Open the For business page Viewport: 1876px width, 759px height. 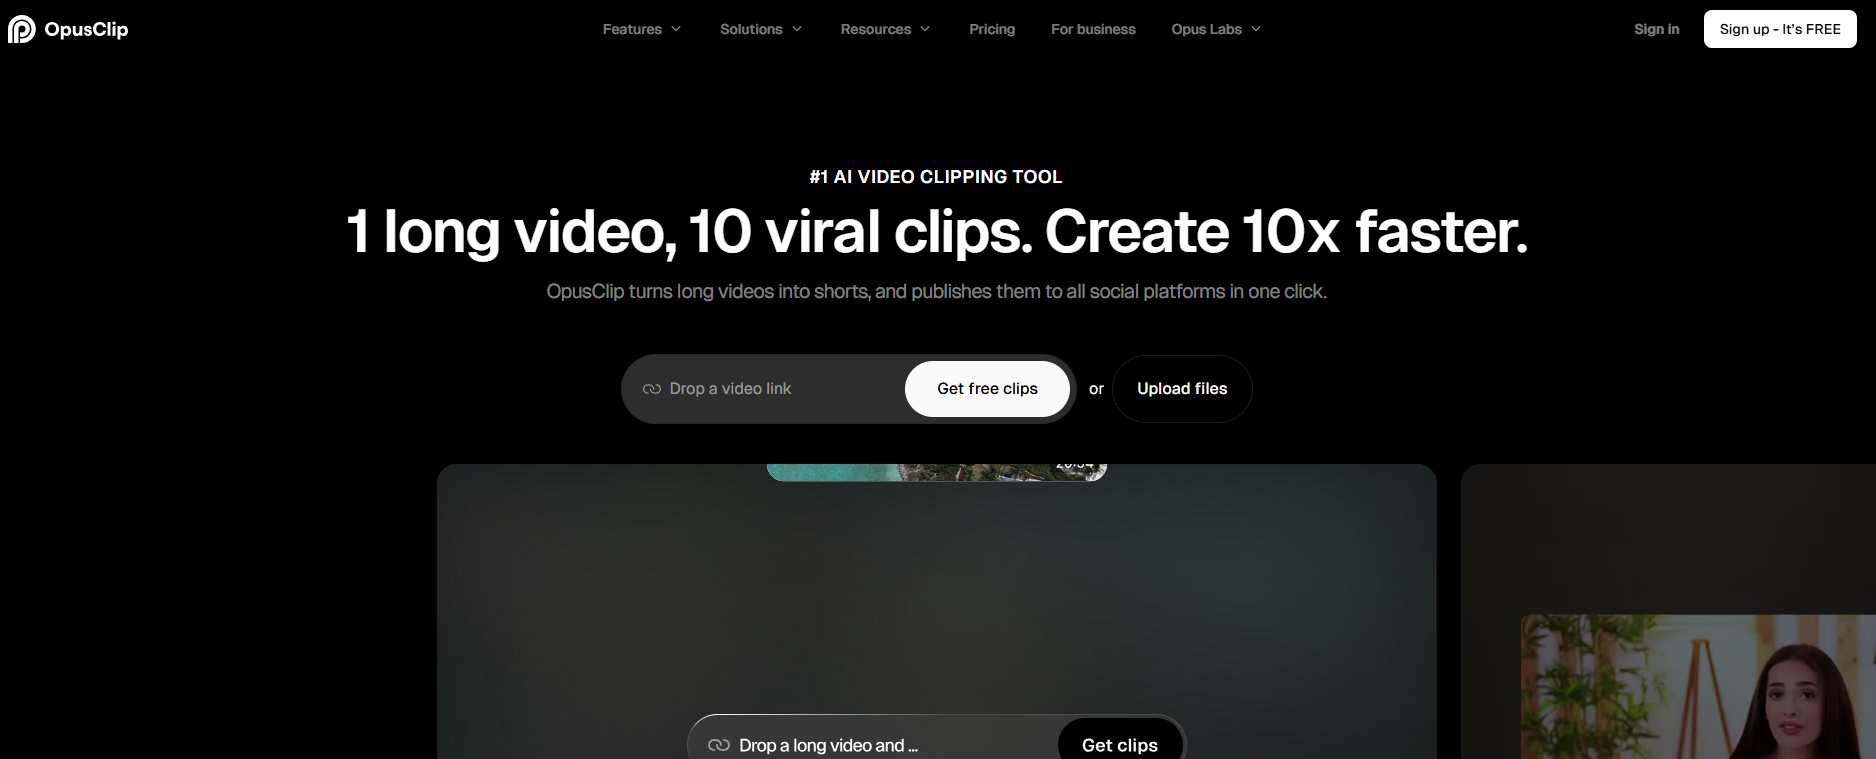(1093, 29)
